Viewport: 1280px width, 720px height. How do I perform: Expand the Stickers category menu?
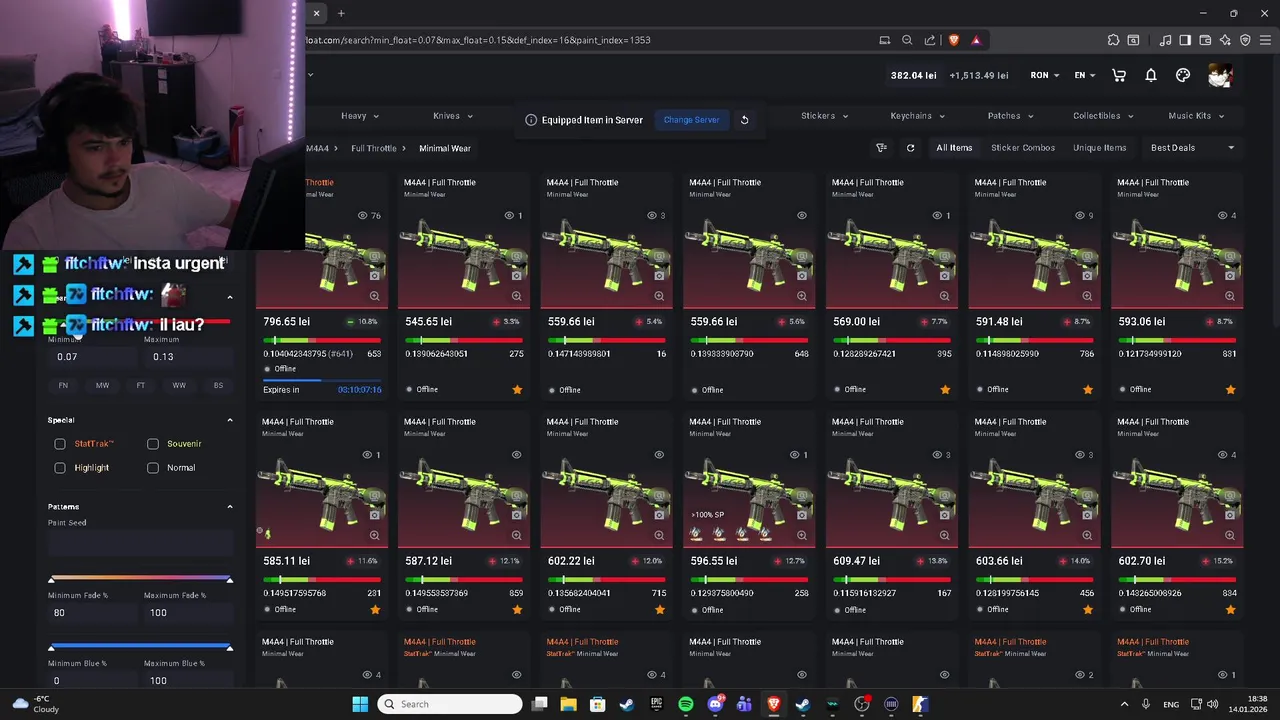click(824, 116)
